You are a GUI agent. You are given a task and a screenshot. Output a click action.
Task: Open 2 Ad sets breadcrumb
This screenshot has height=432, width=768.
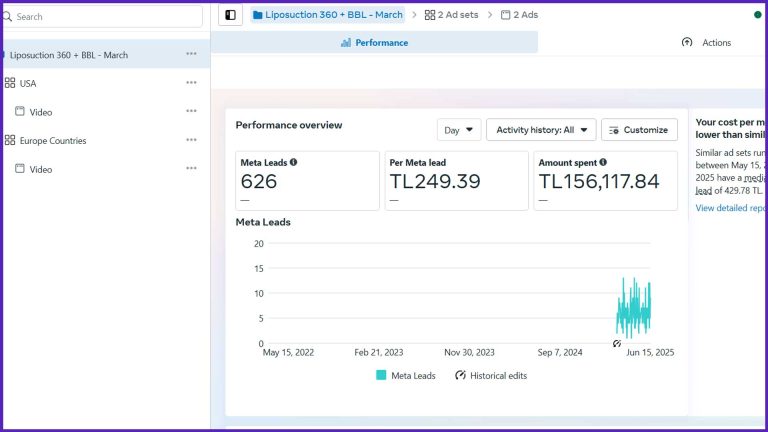452,15
